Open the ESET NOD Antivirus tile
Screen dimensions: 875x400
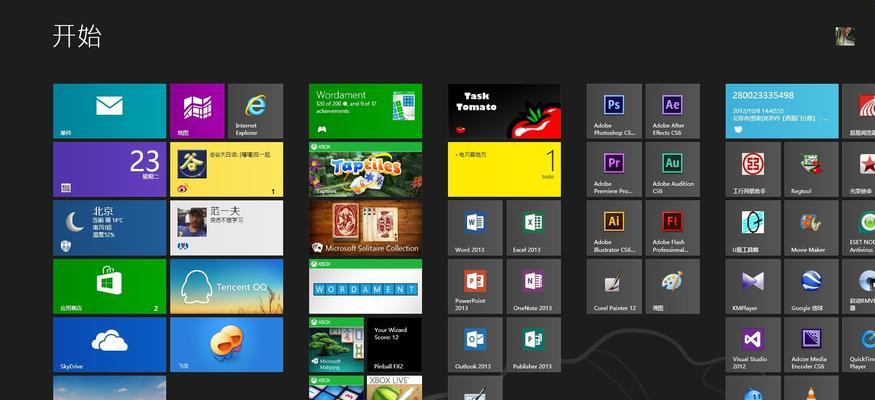859,228
